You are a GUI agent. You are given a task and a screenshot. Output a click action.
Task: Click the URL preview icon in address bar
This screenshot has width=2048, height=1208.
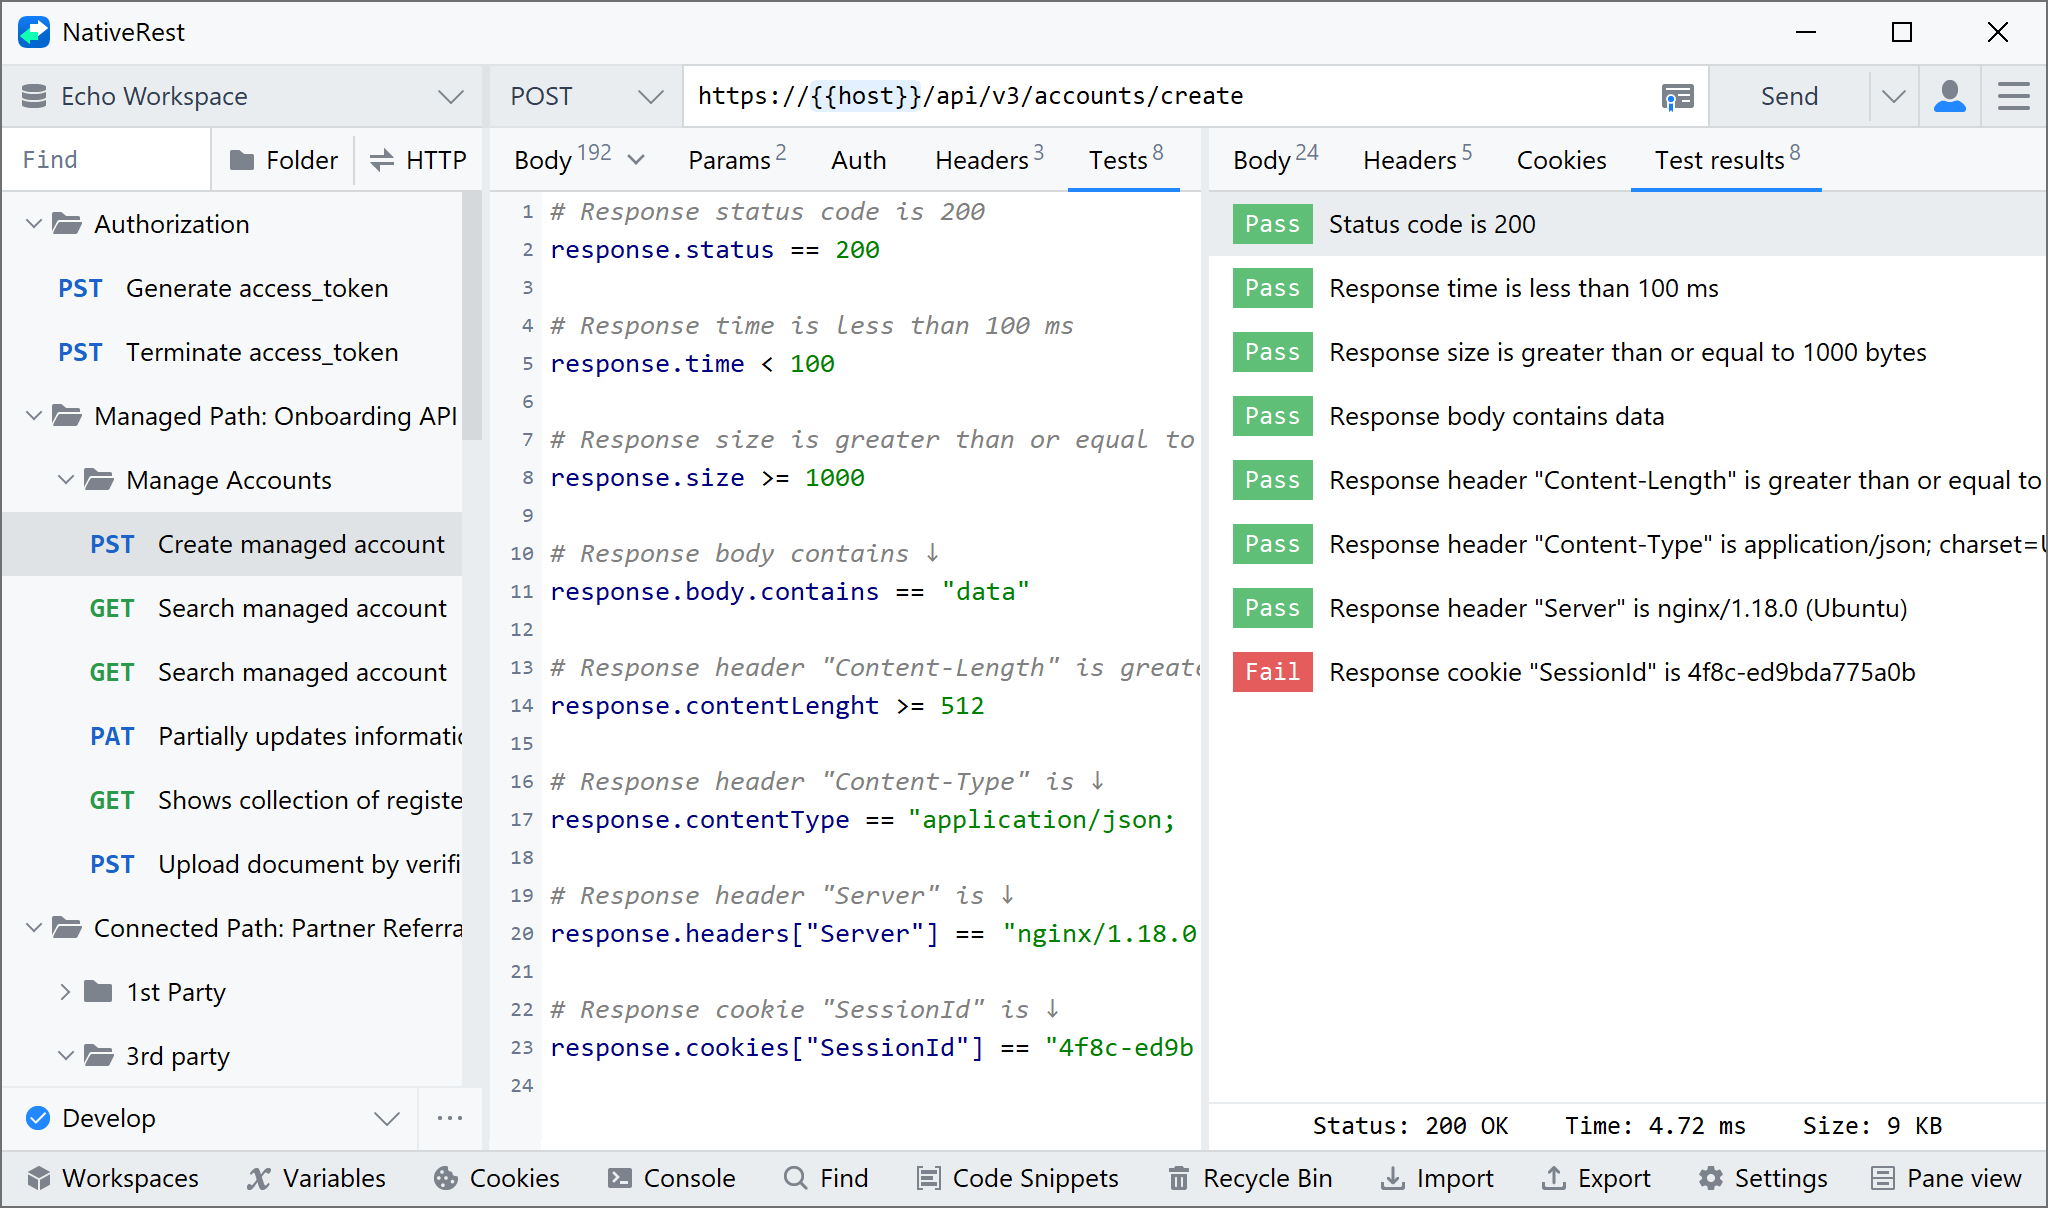[1677, 97]
